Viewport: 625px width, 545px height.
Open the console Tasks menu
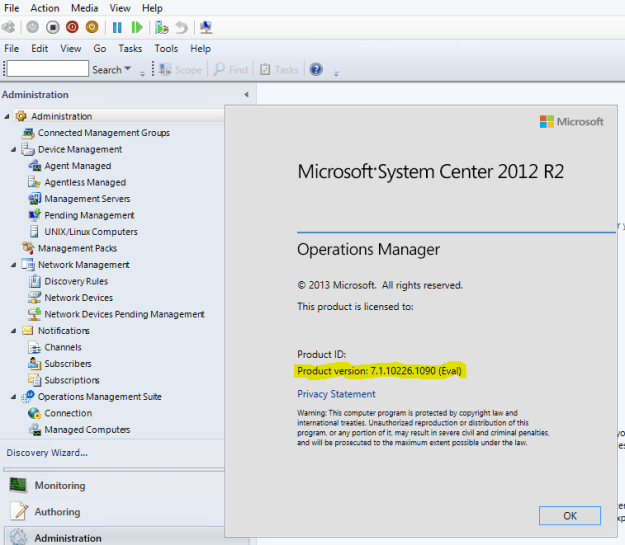pos(130,49)
